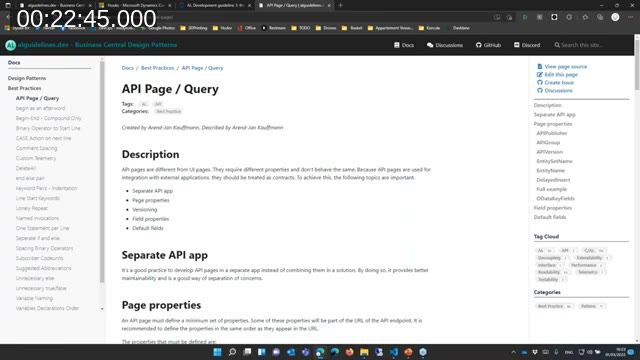The height and width of the screenshot is (360, 640).
Task: Switch to AL Development guideline browser tab
Action: pos(215,5)
